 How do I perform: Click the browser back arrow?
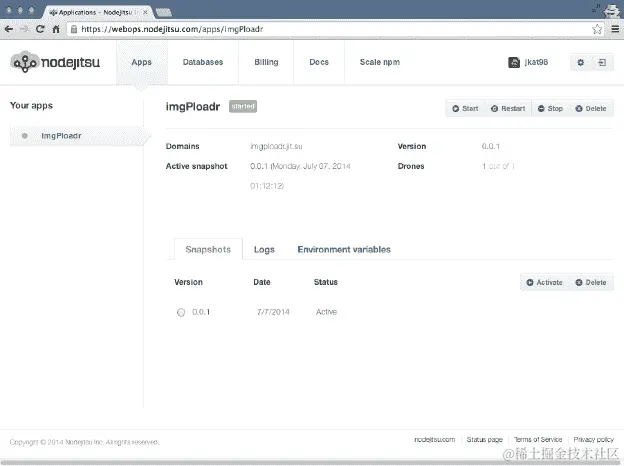[9, 29]
